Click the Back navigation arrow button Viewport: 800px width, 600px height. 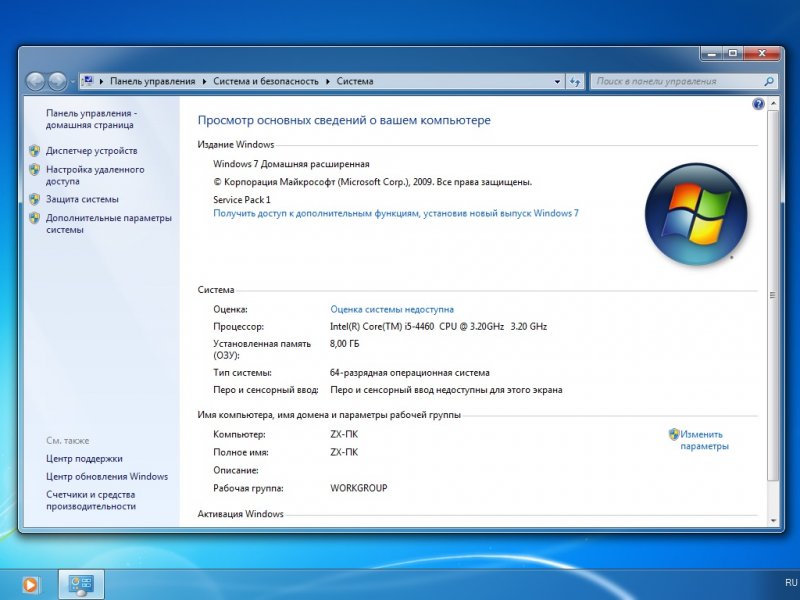tap(35, 82)
